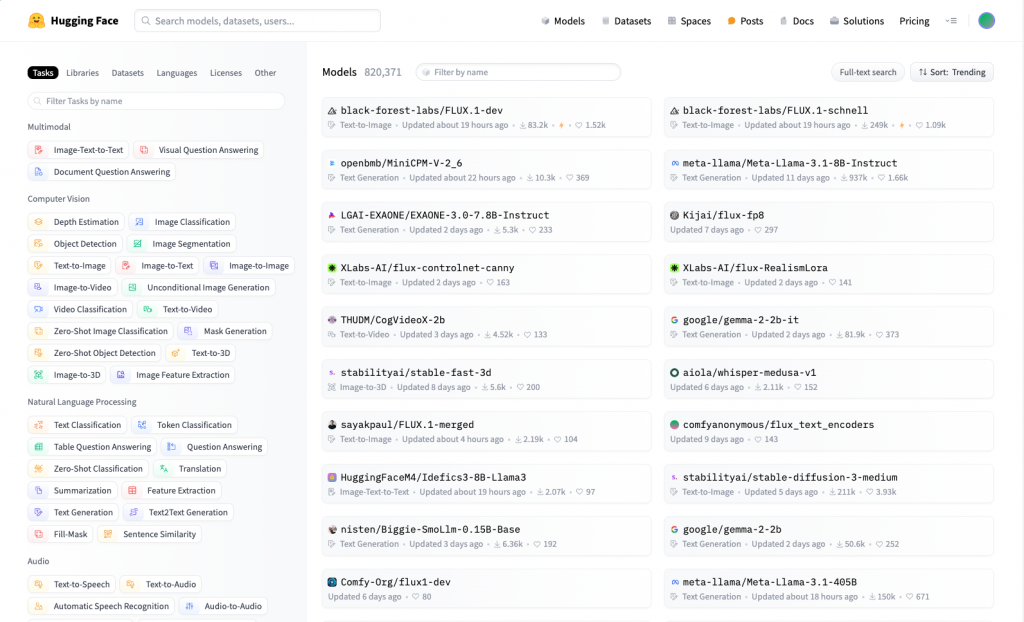Open stabilityai/stable-diffusion-3-medium model card
Image resolution: width=1024 pixels, height=622 pixels.
(829, 484)
